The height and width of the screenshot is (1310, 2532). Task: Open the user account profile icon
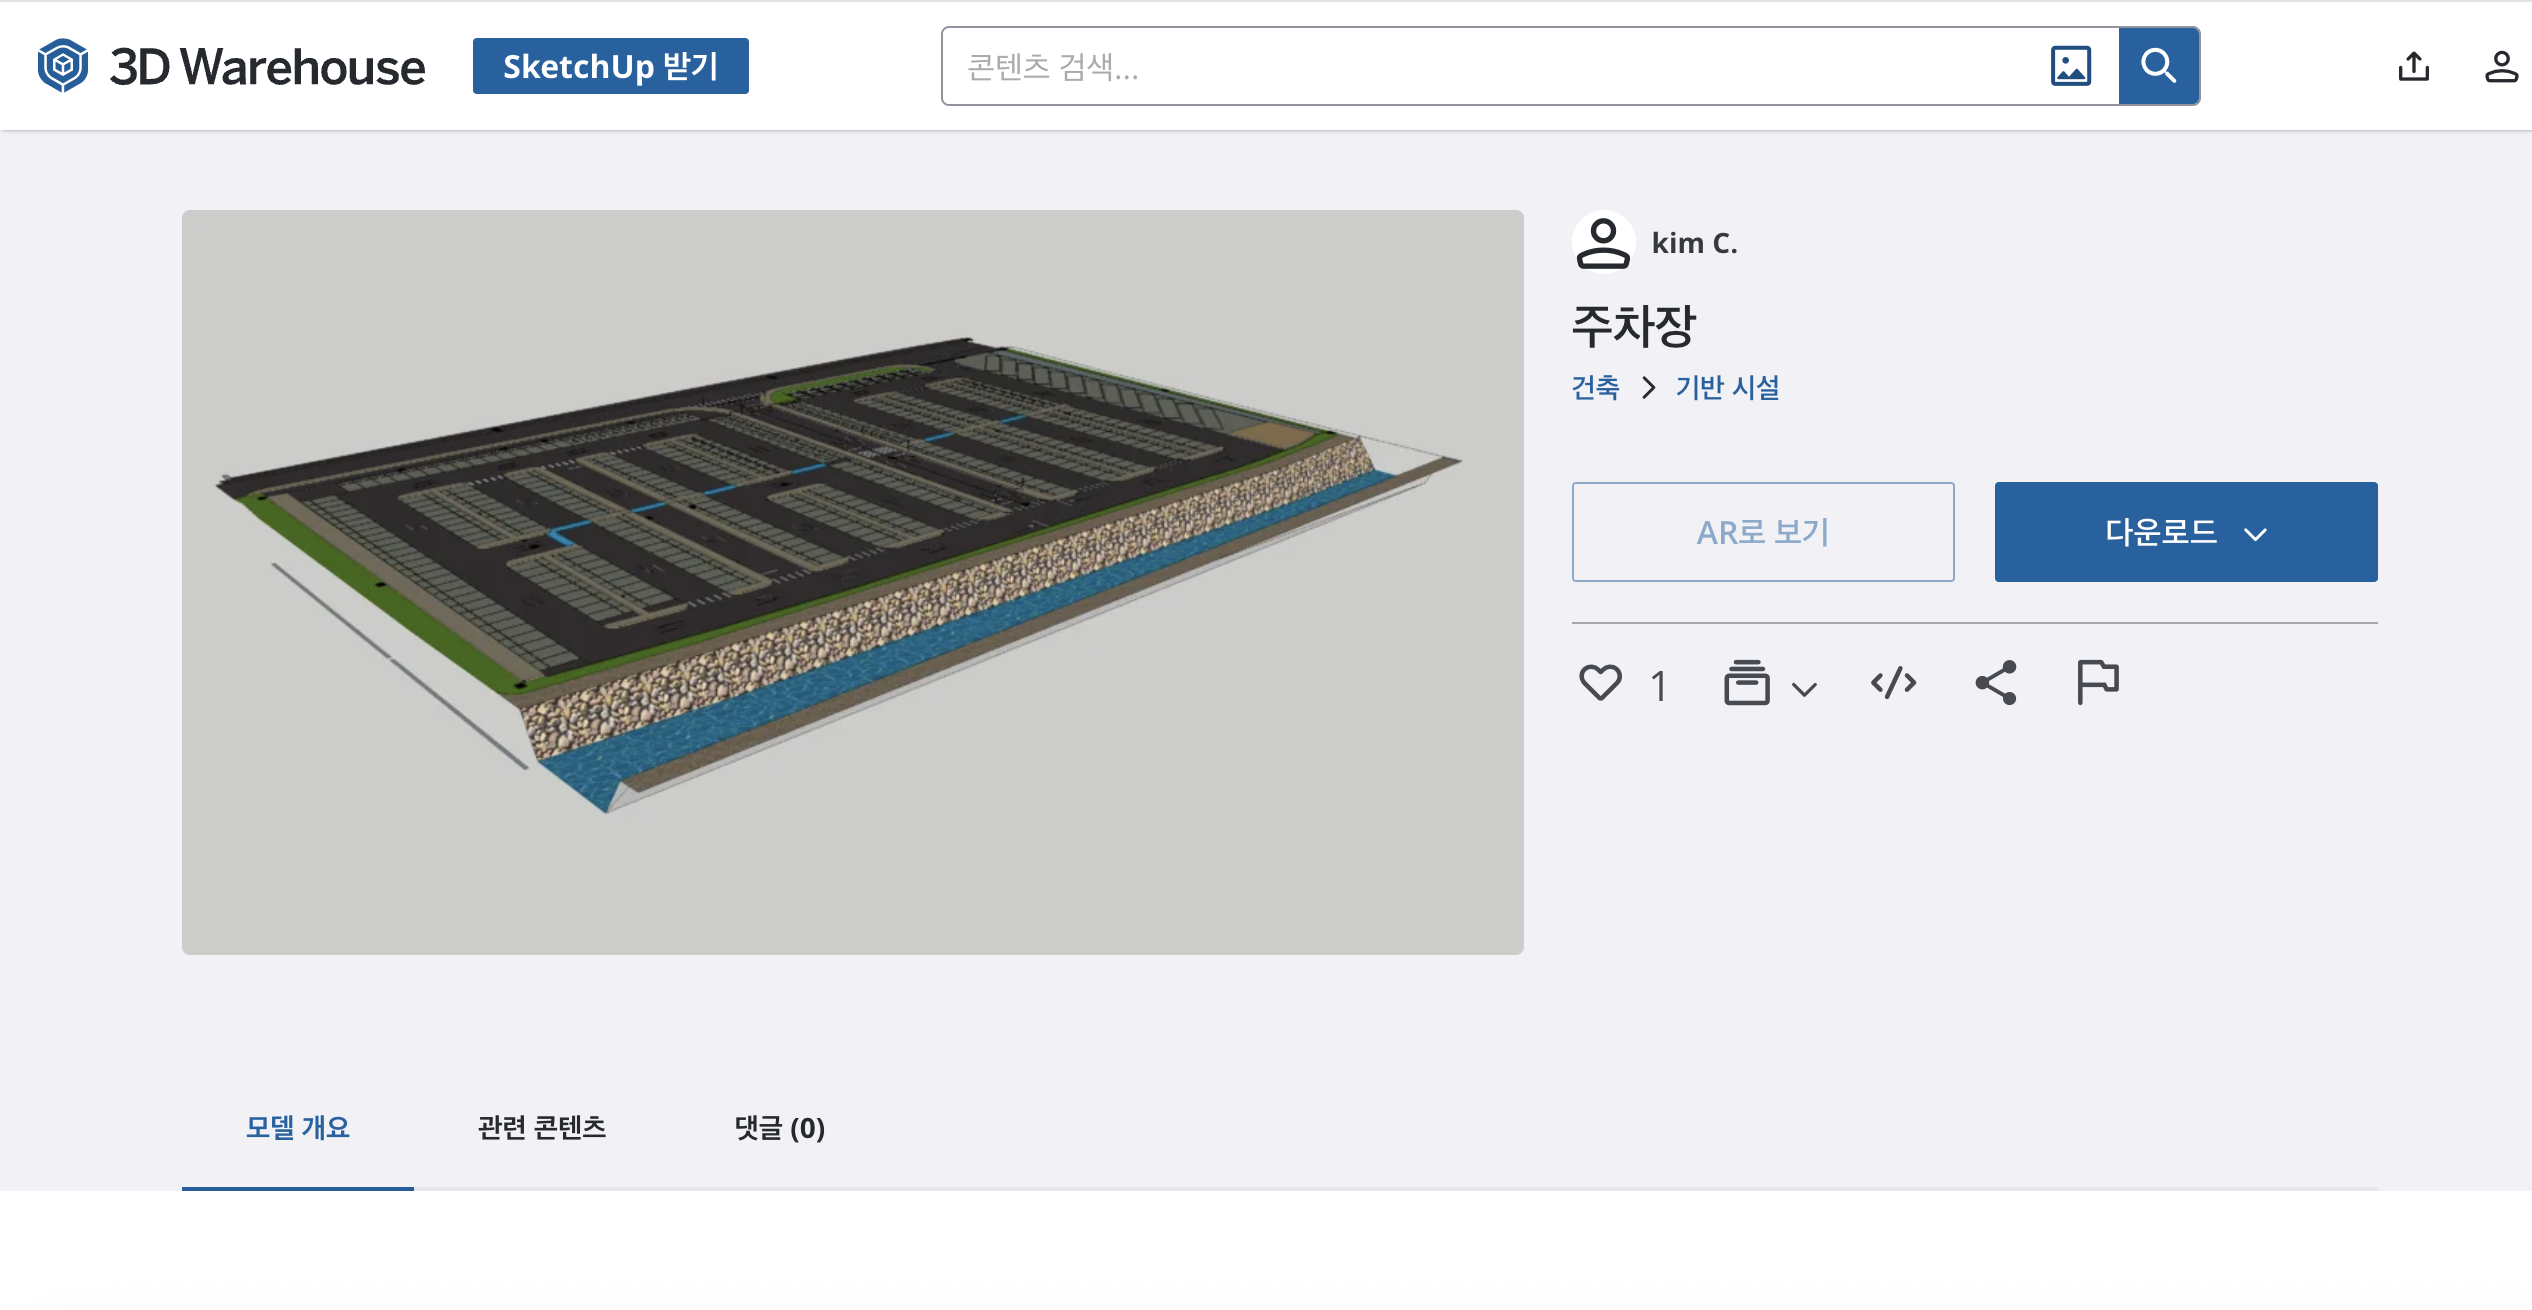[2500, 67]
